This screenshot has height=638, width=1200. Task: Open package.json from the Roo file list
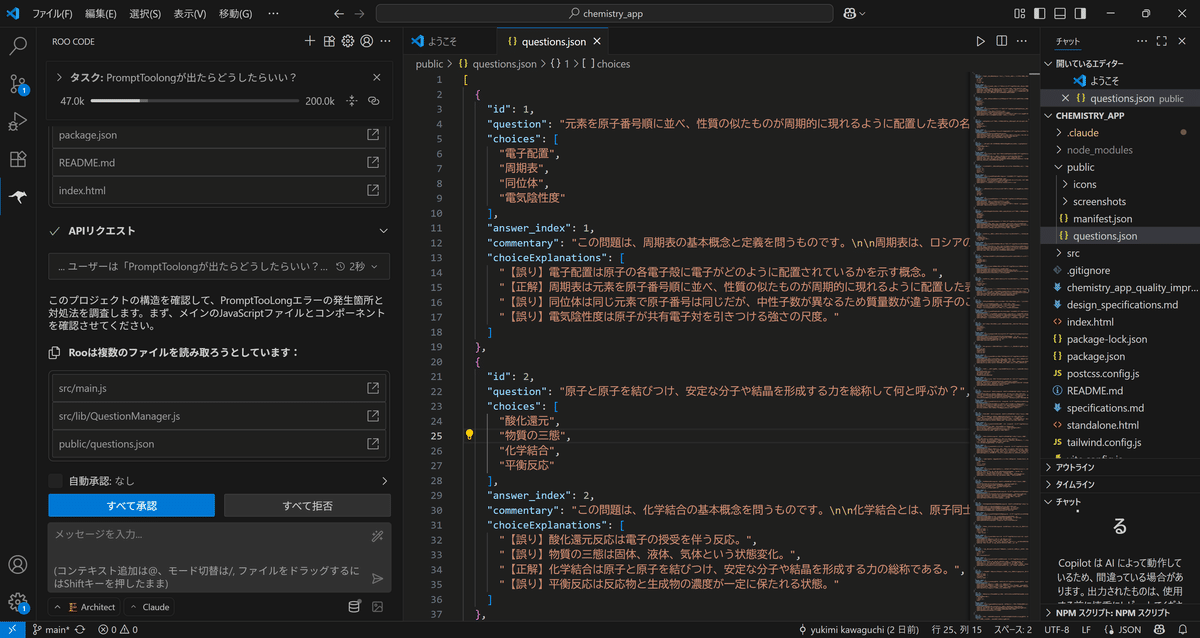click(219, 135)
